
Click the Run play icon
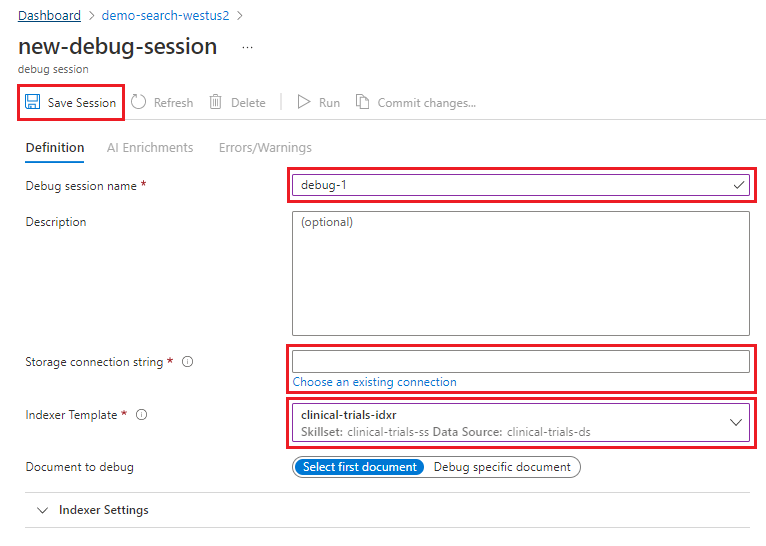click(304, 102)
